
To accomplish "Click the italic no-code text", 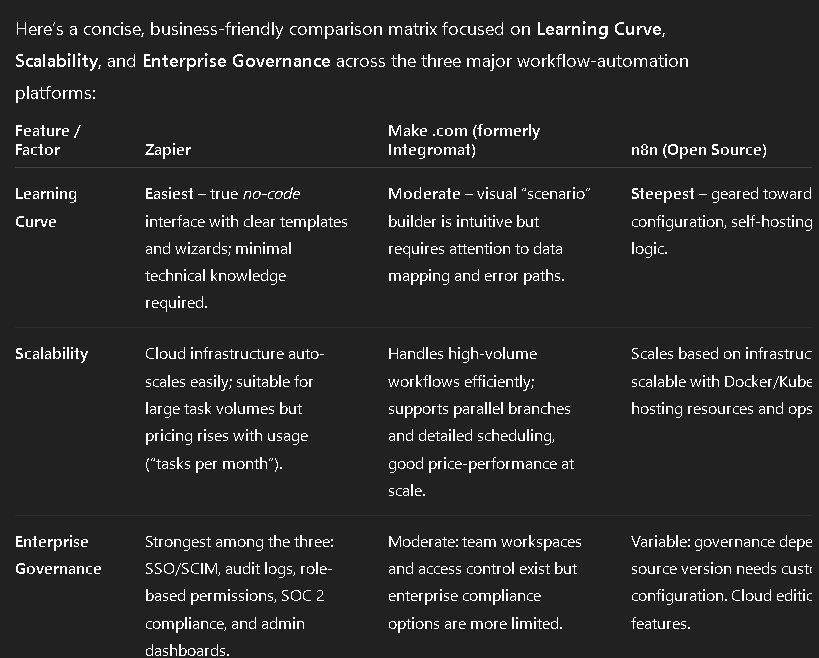I will point(271,194).
